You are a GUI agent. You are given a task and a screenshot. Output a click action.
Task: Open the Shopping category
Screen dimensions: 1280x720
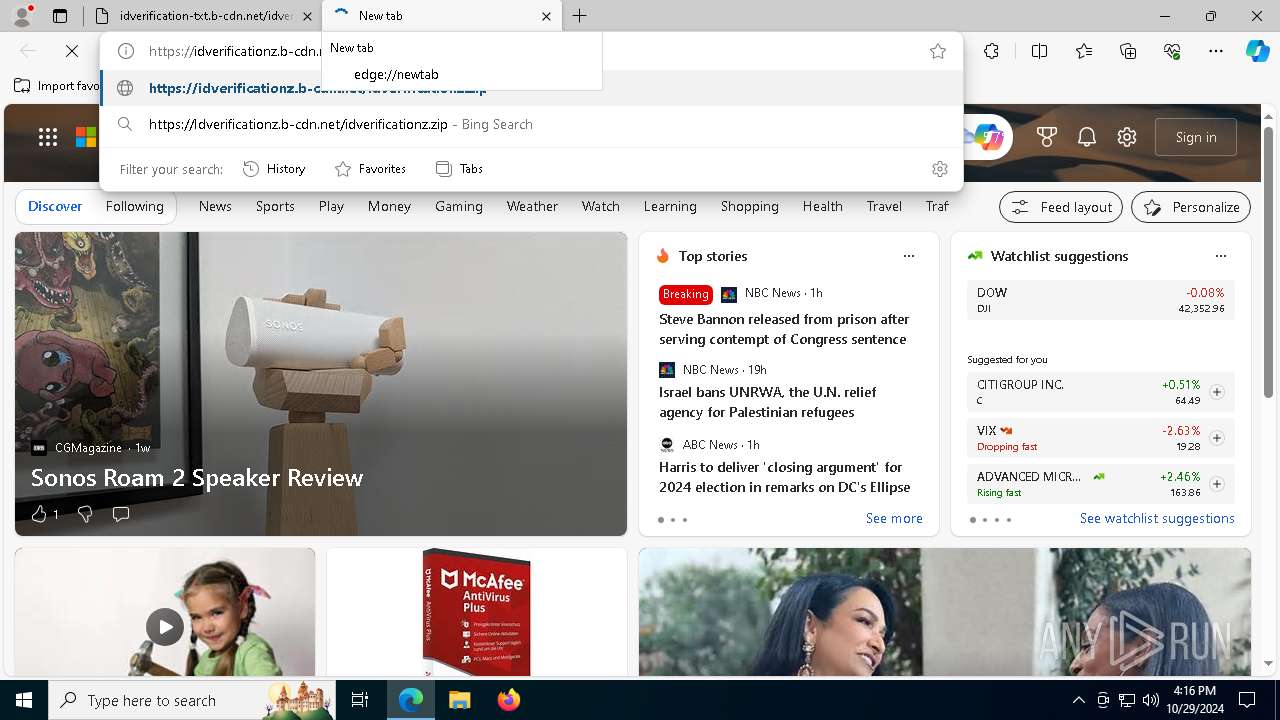point(750,206)
